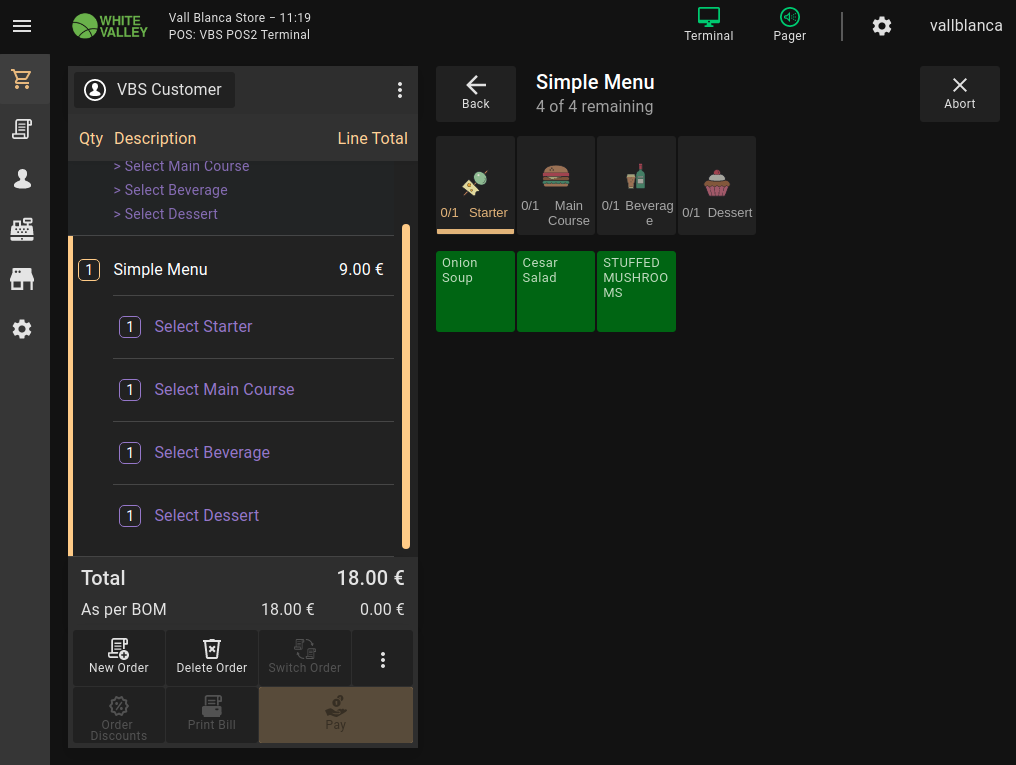Switch to the Dessert tab
The image size is (1016, 765).
click(x=717, y=185)
